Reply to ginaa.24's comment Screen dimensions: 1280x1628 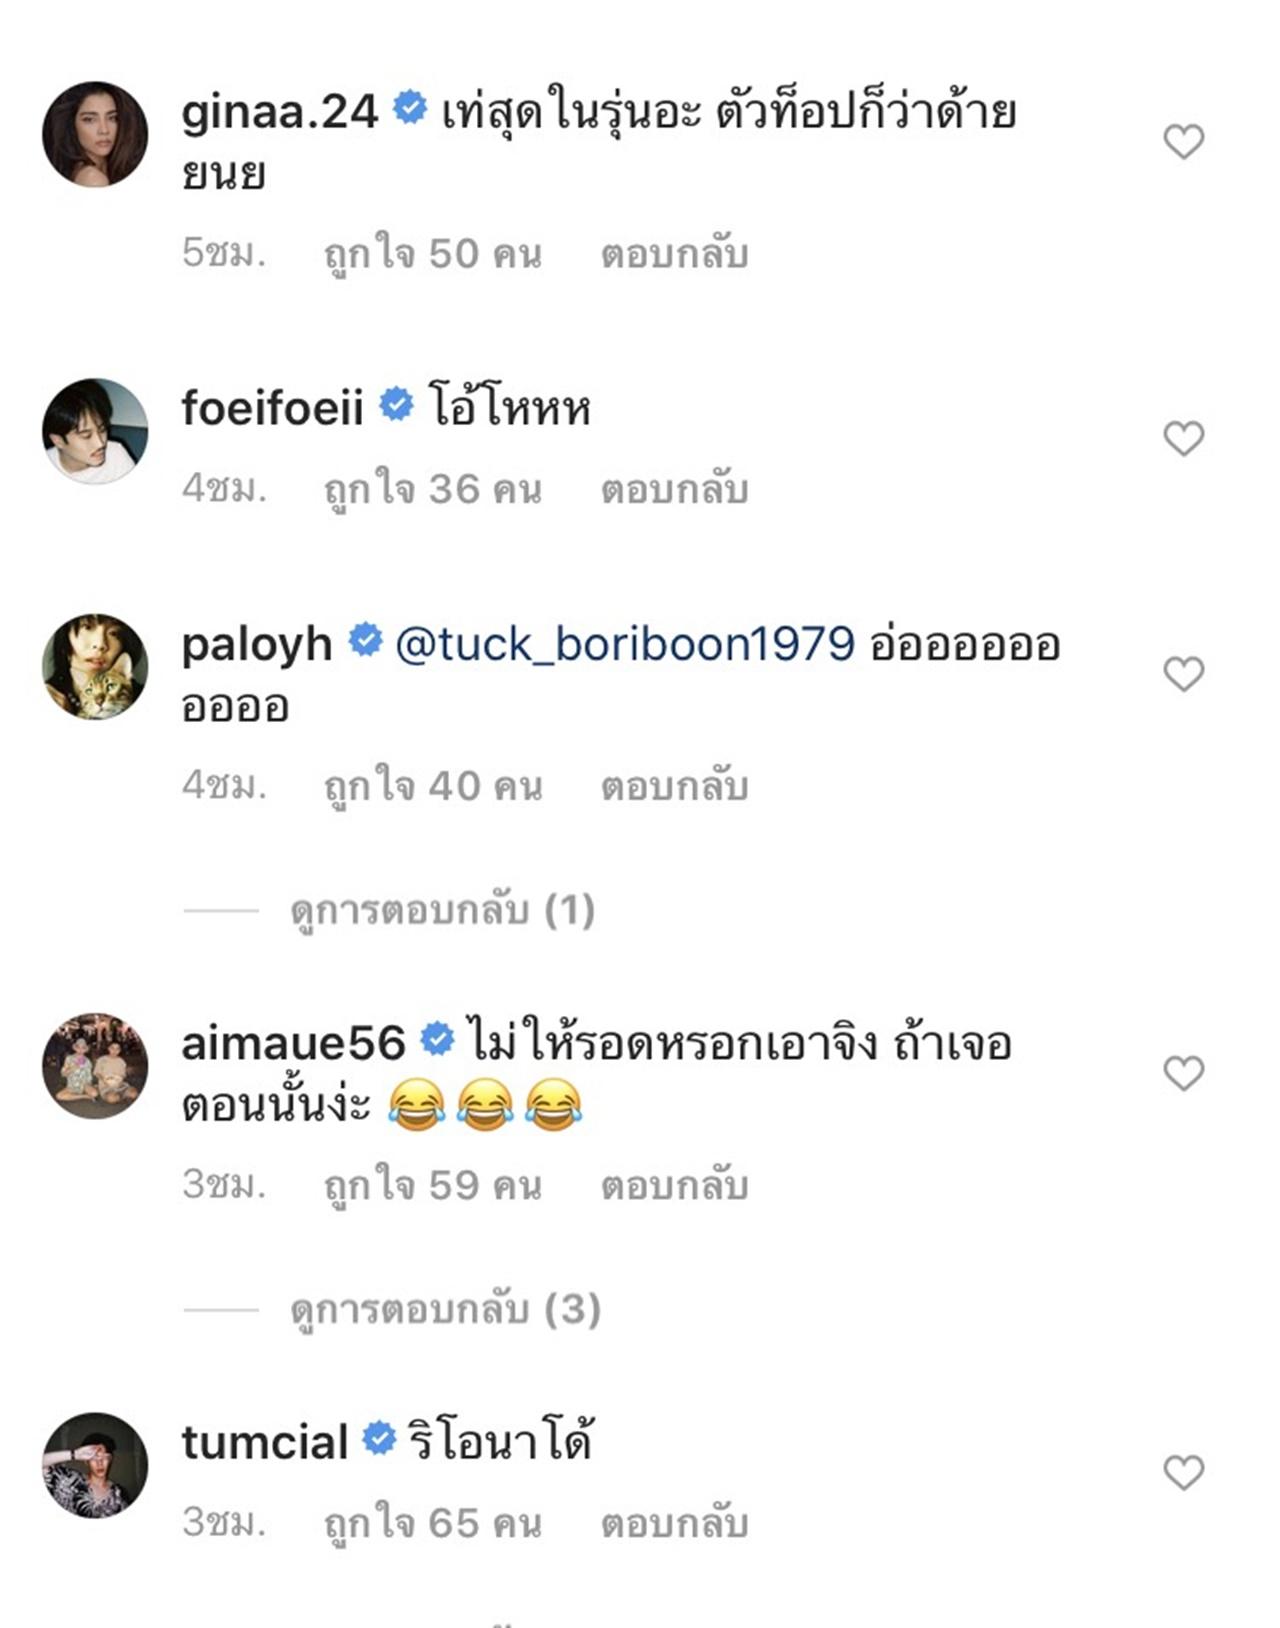674,254
